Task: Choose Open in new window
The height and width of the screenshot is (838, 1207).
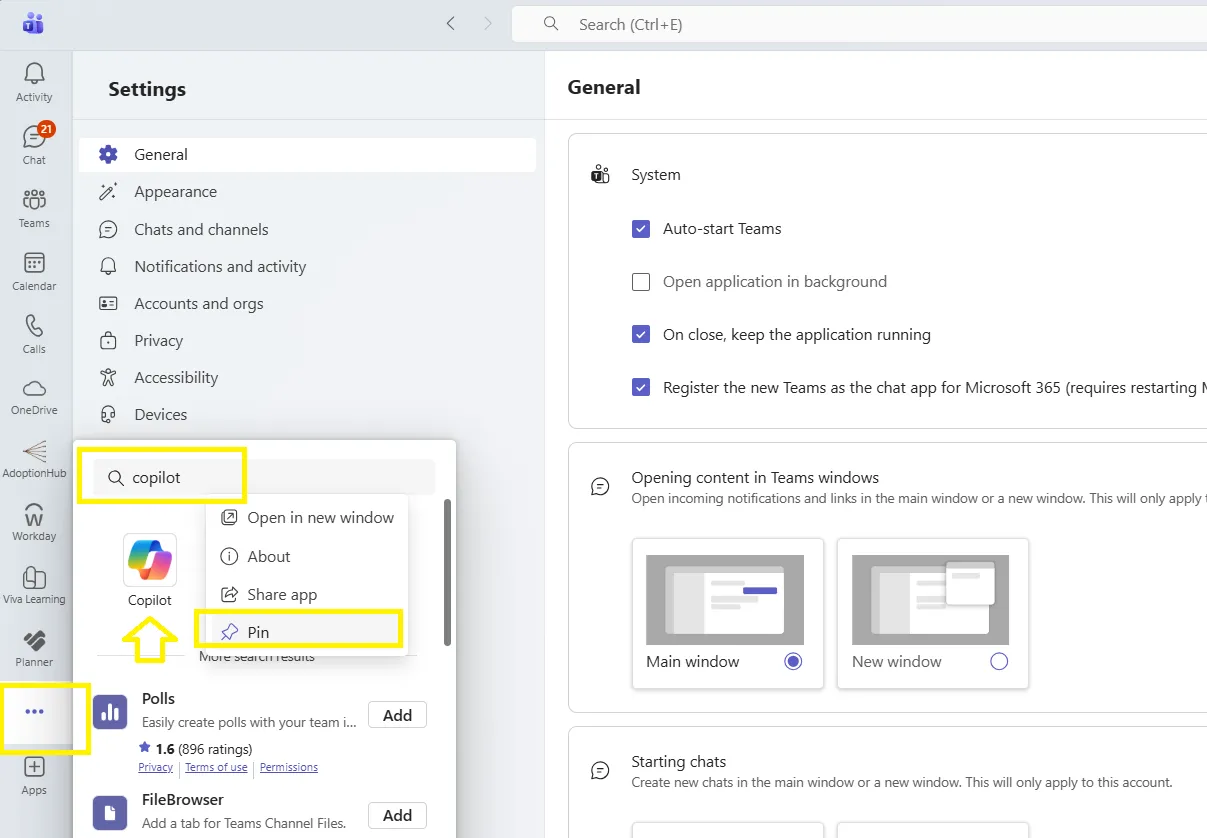Action: pos(320,518)
